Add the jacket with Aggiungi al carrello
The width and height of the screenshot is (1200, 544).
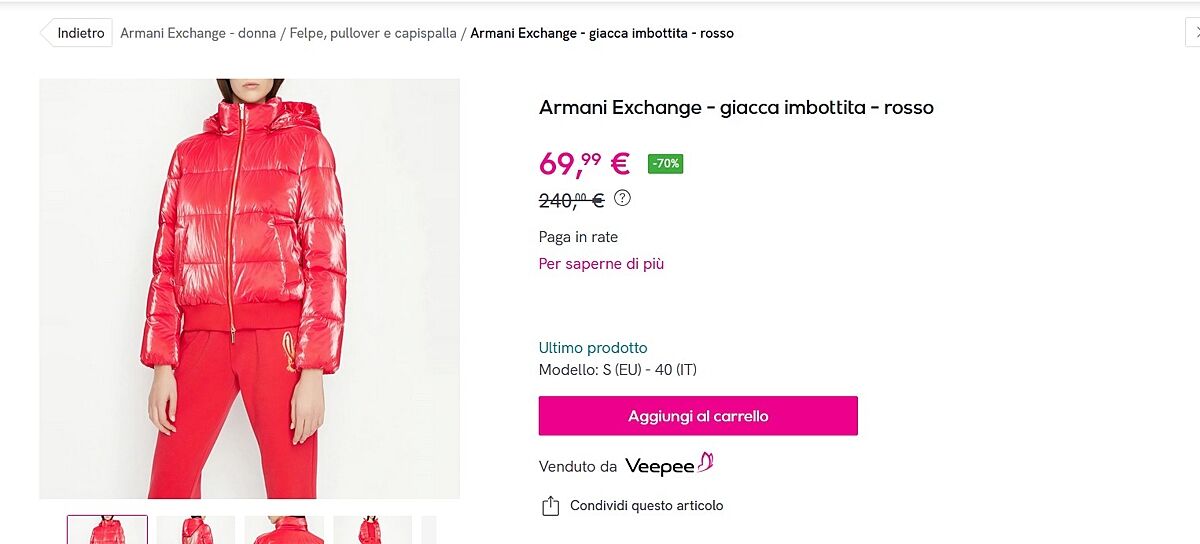point(698,416)
